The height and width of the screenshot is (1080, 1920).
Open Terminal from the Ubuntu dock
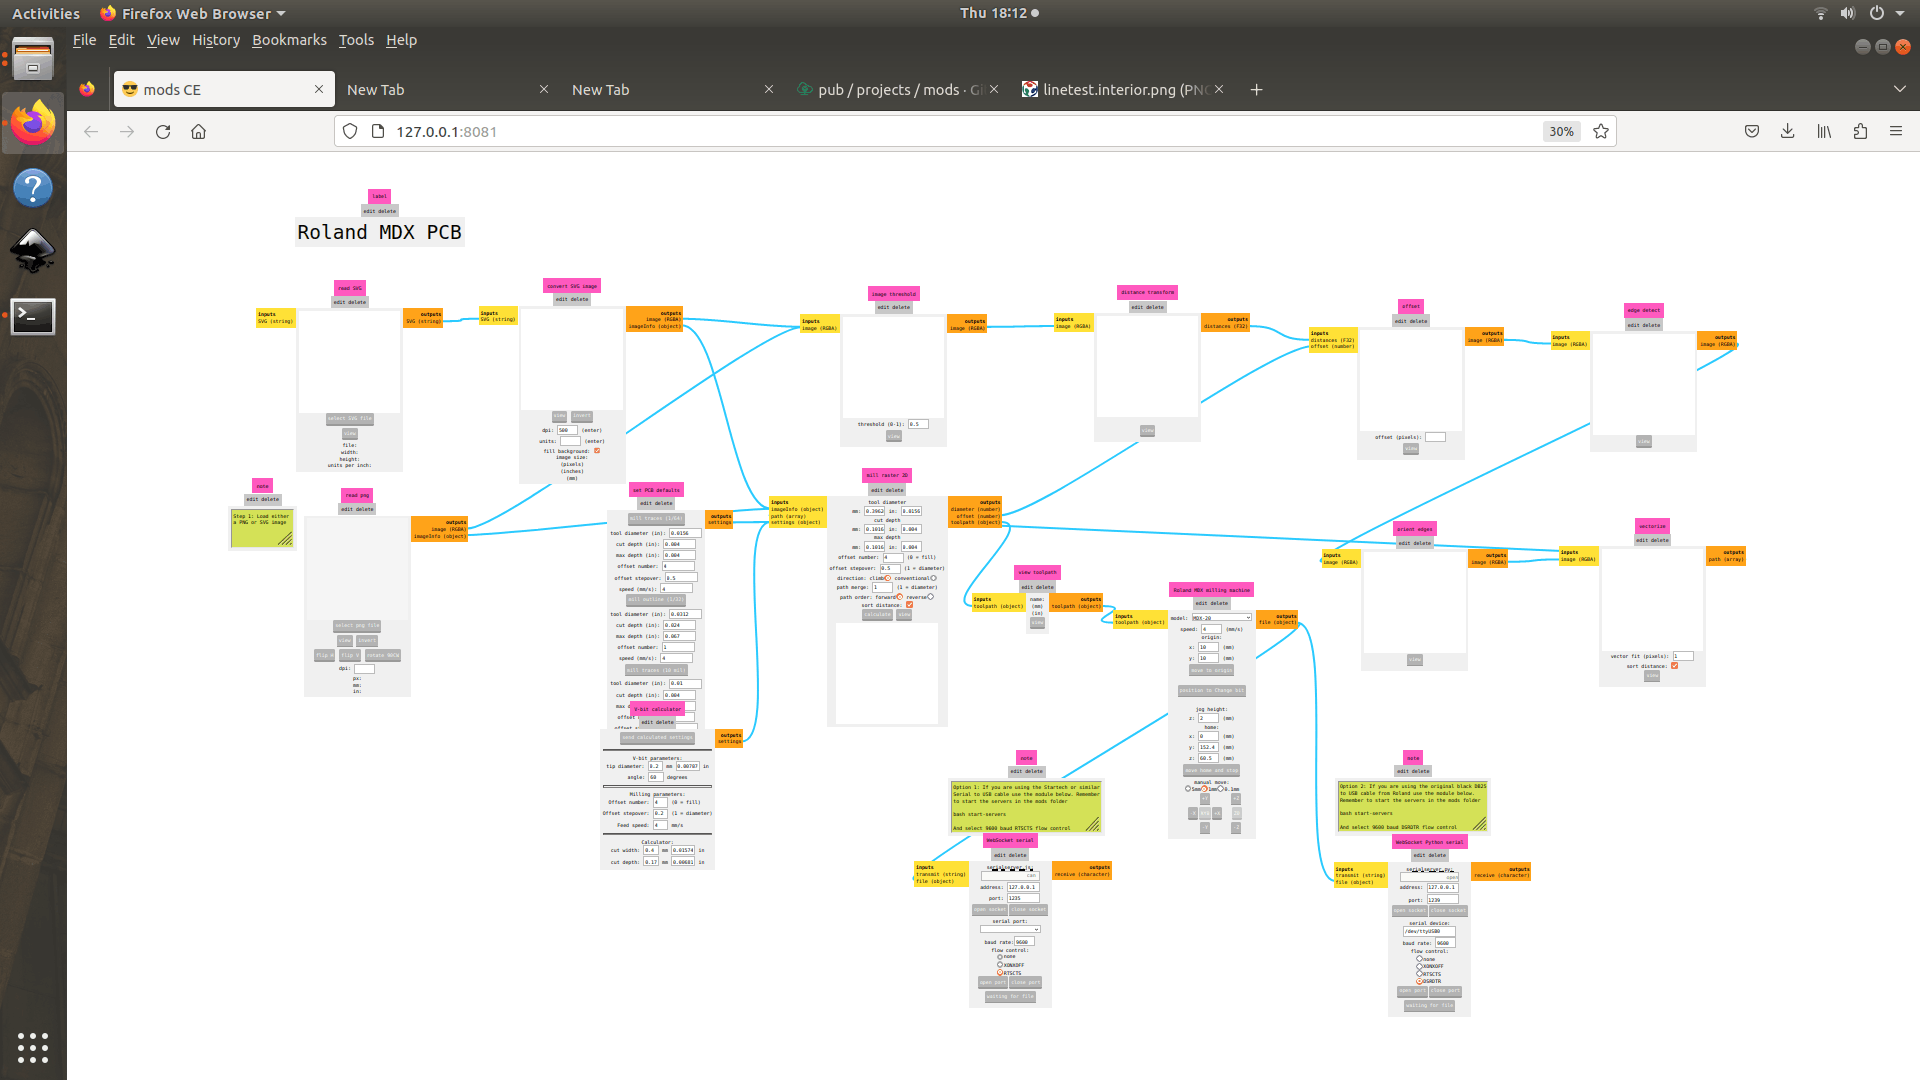click(32, 316)
